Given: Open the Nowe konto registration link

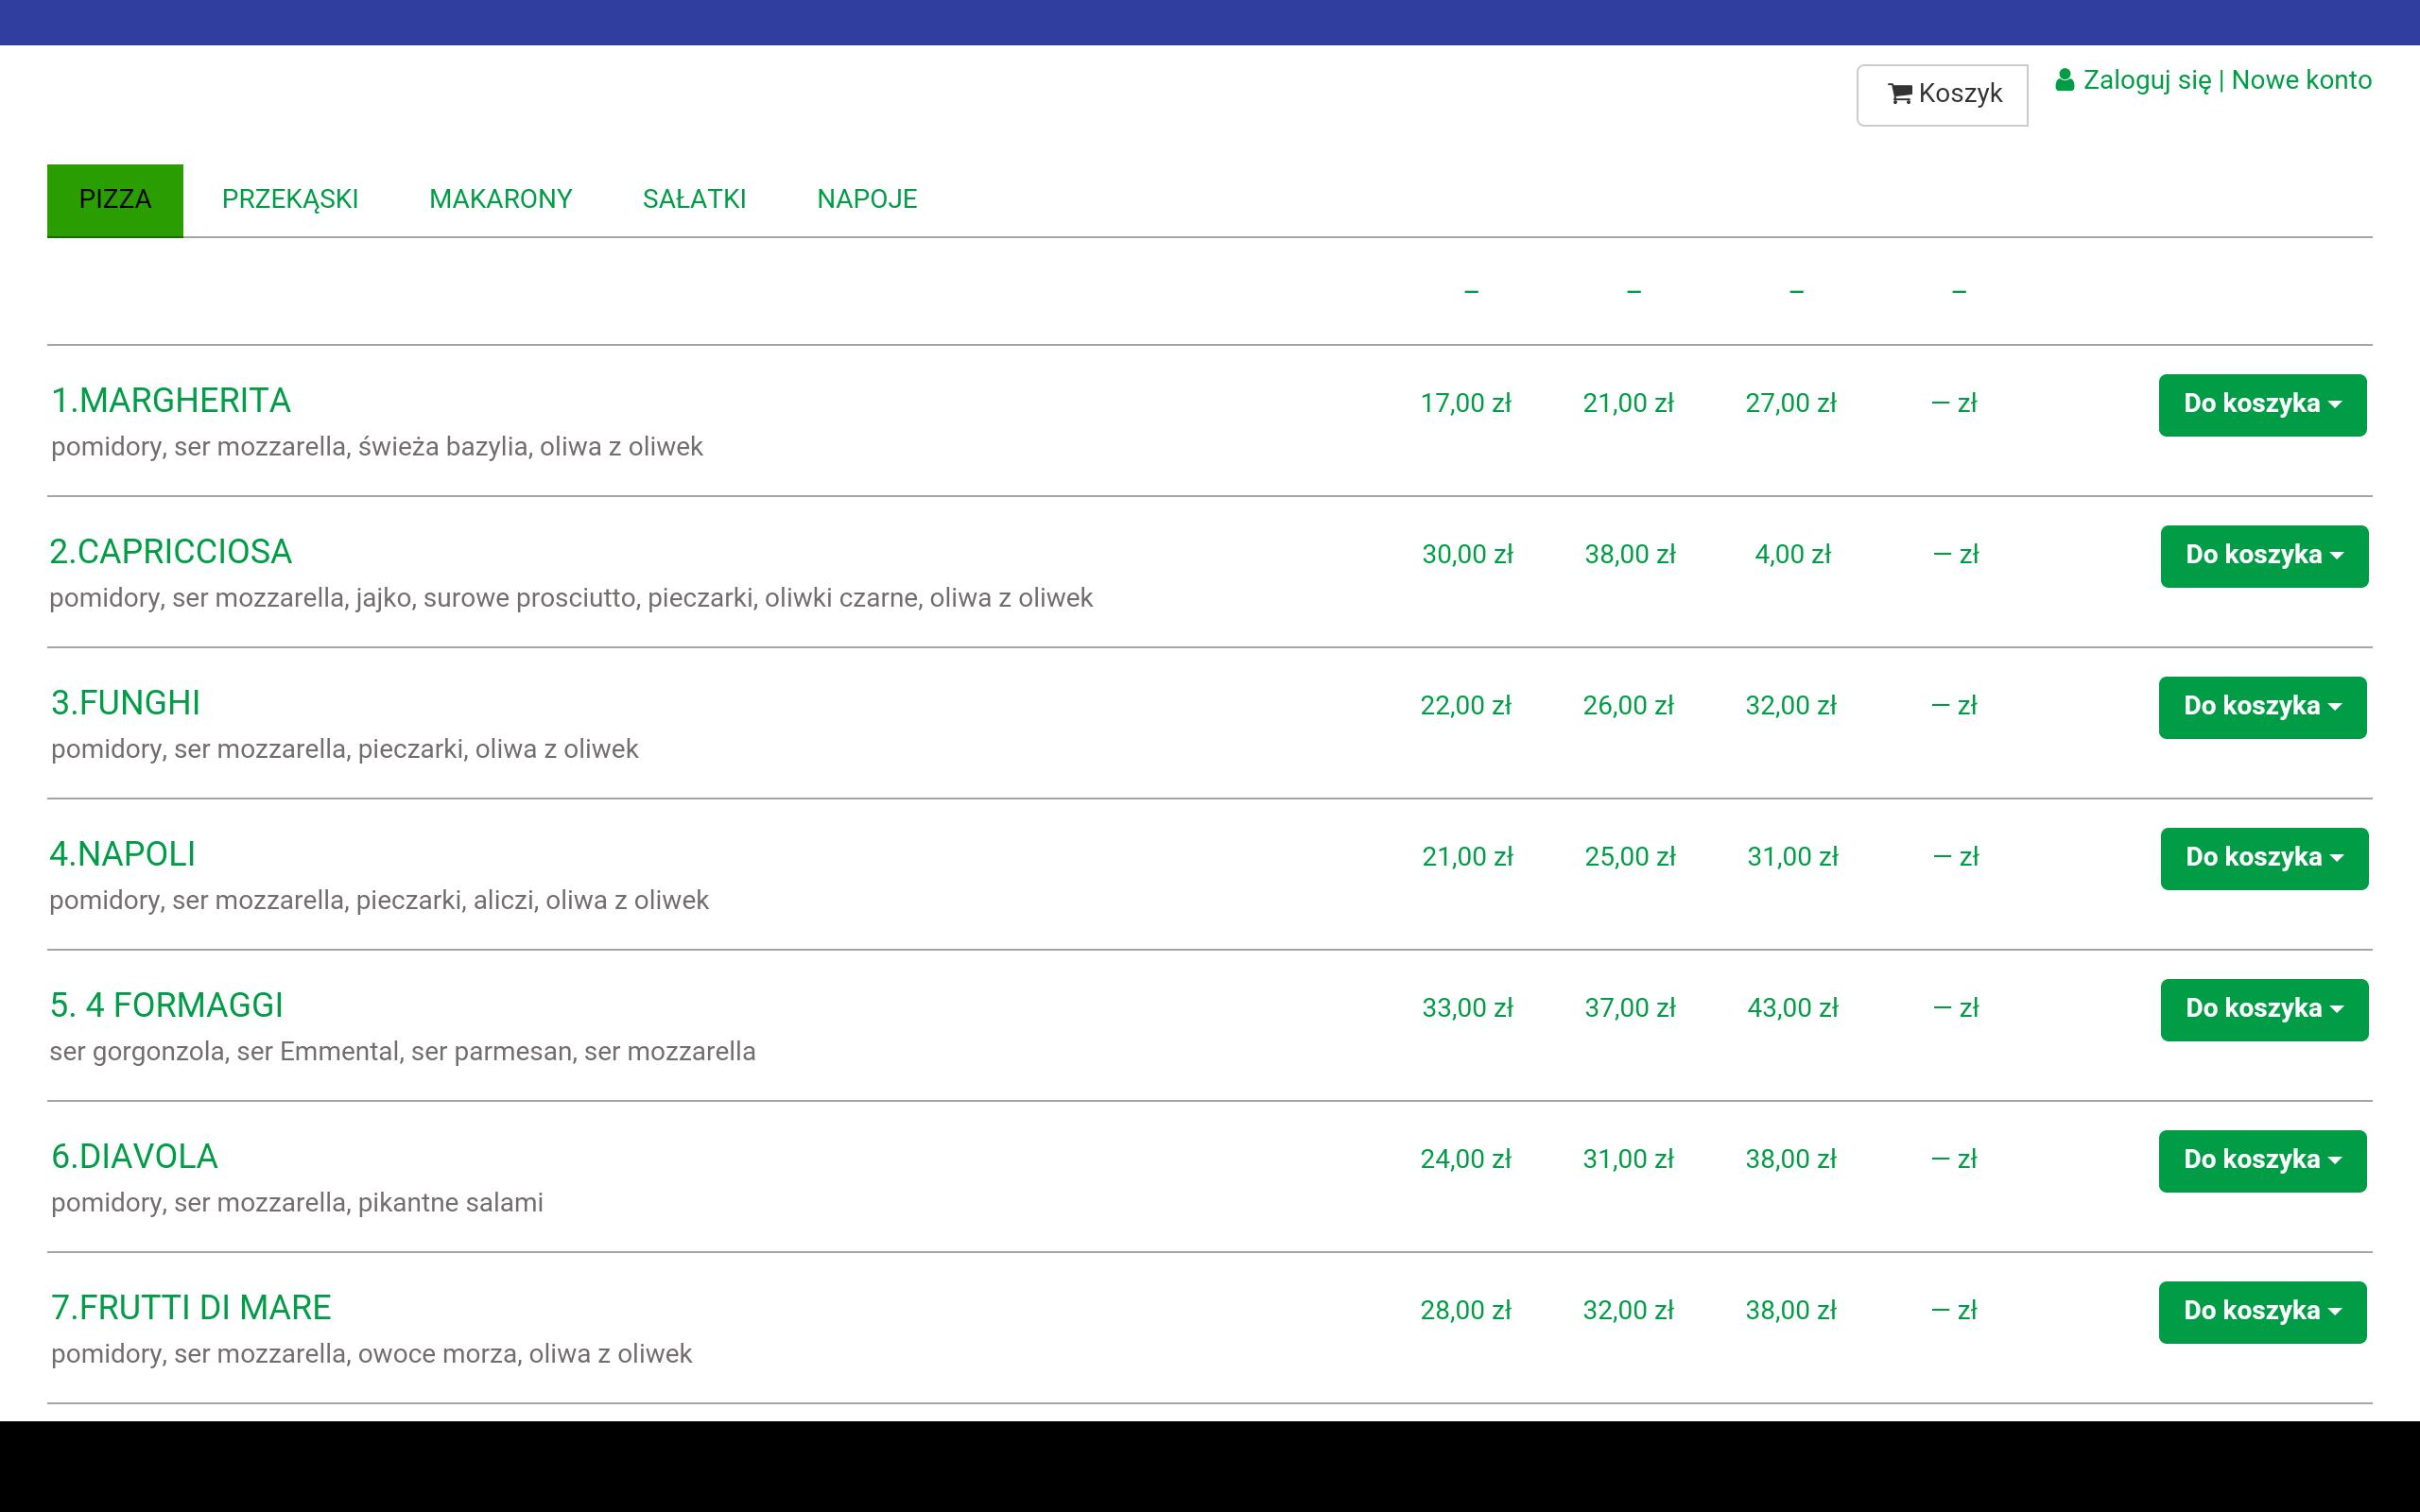Looking at the screenshot, I should pos(2301,80).
